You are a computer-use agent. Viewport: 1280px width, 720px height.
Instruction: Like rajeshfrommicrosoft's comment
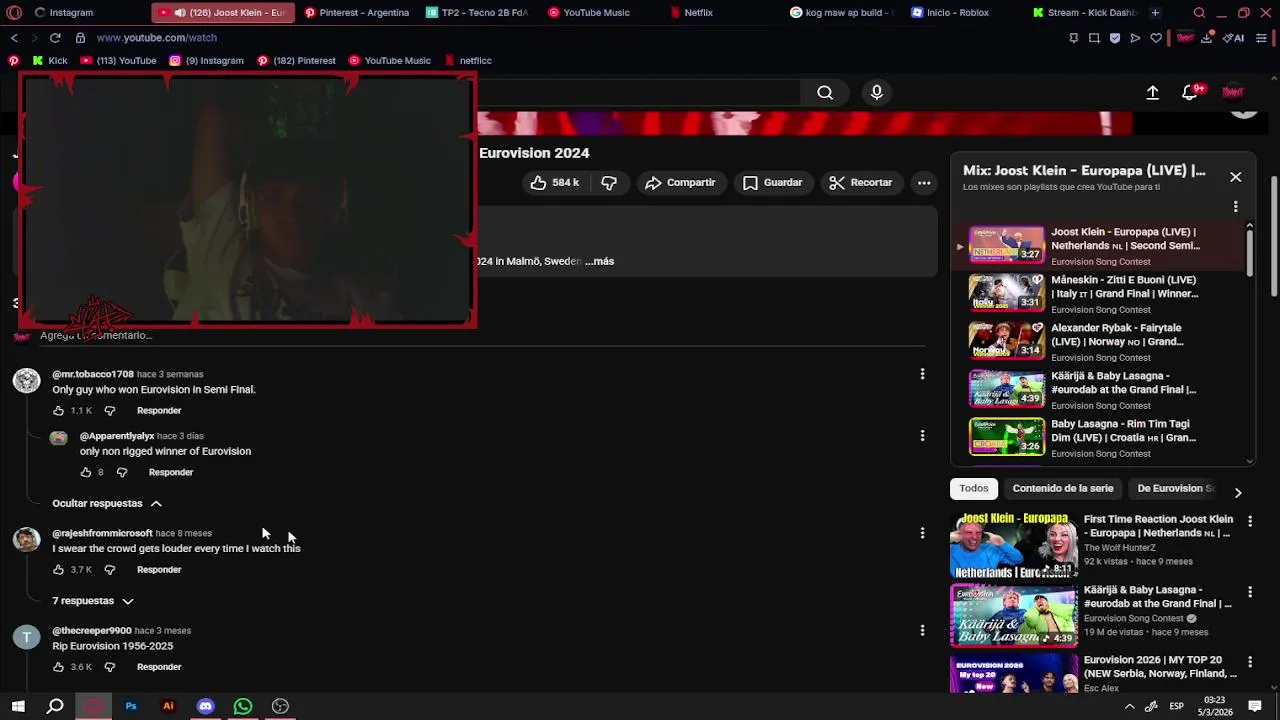click(59, 570)
